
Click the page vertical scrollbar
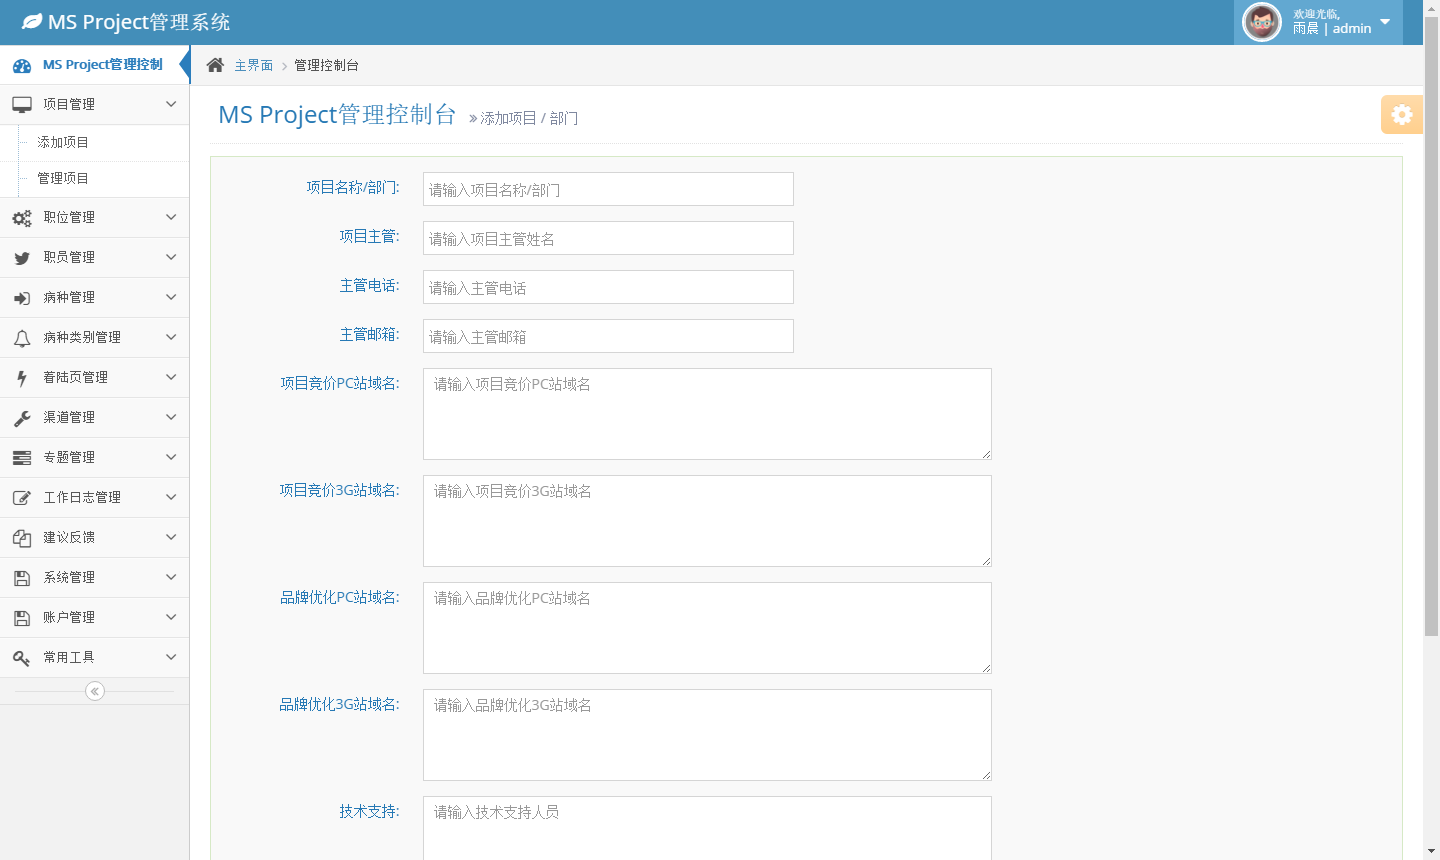point(1431,330)
